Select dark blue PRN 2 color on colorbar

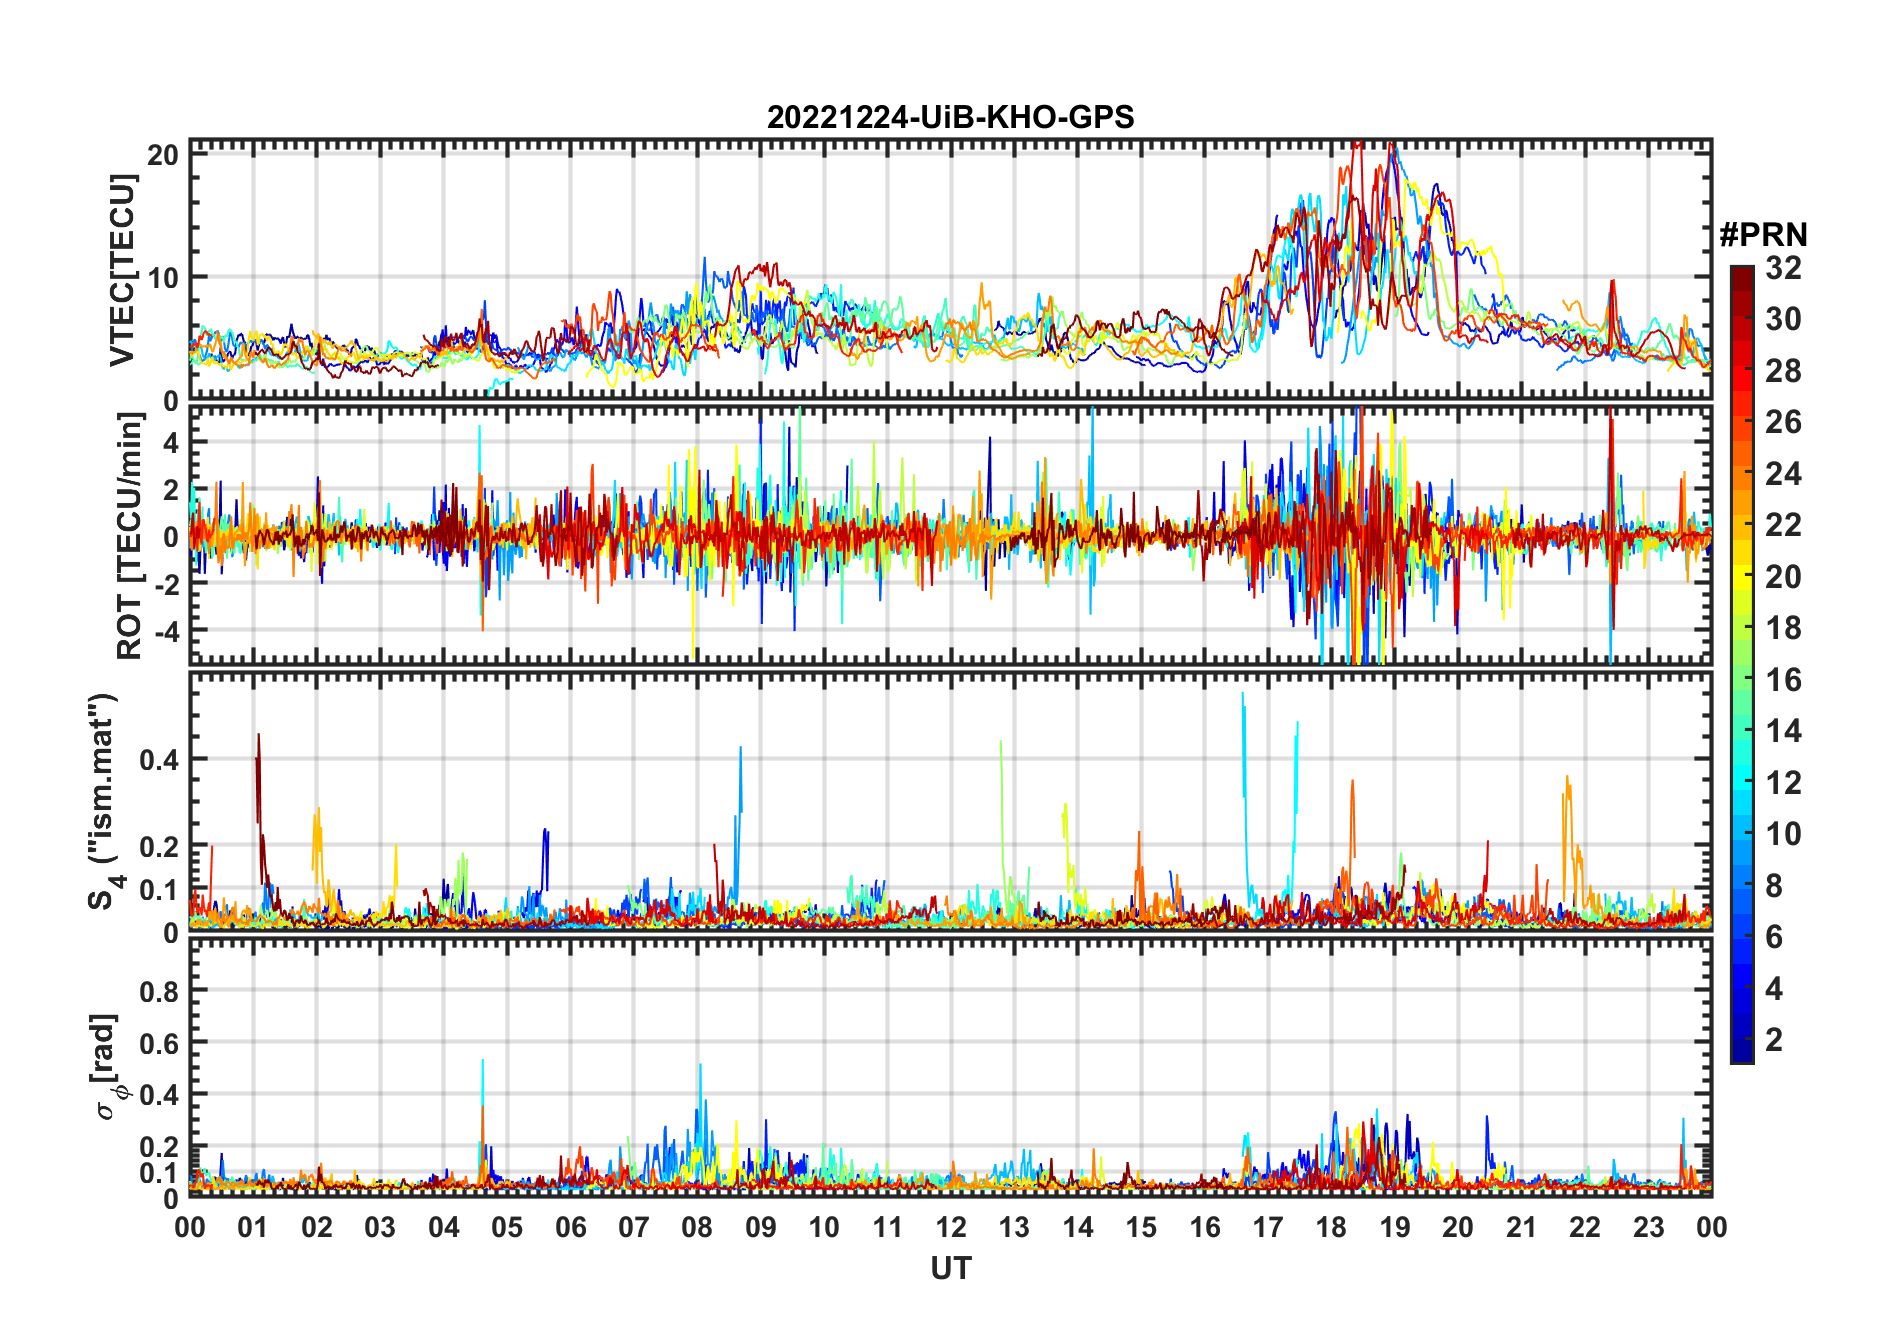[x=1742, y=1040]
